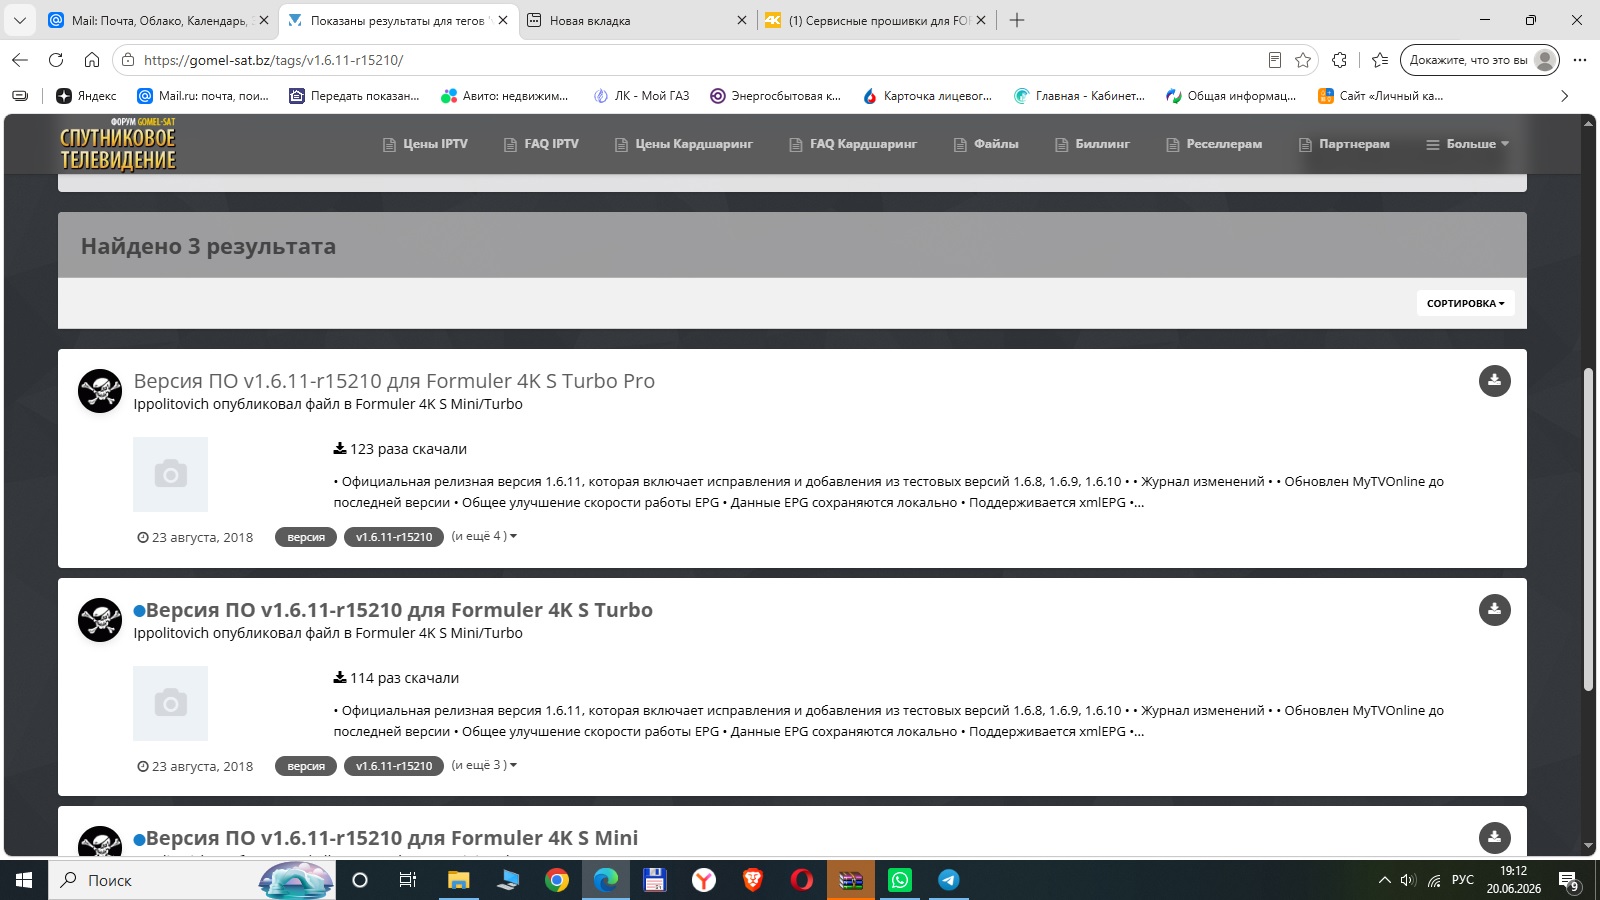Open File Explorer from taskbar

[x=458, y=880]
